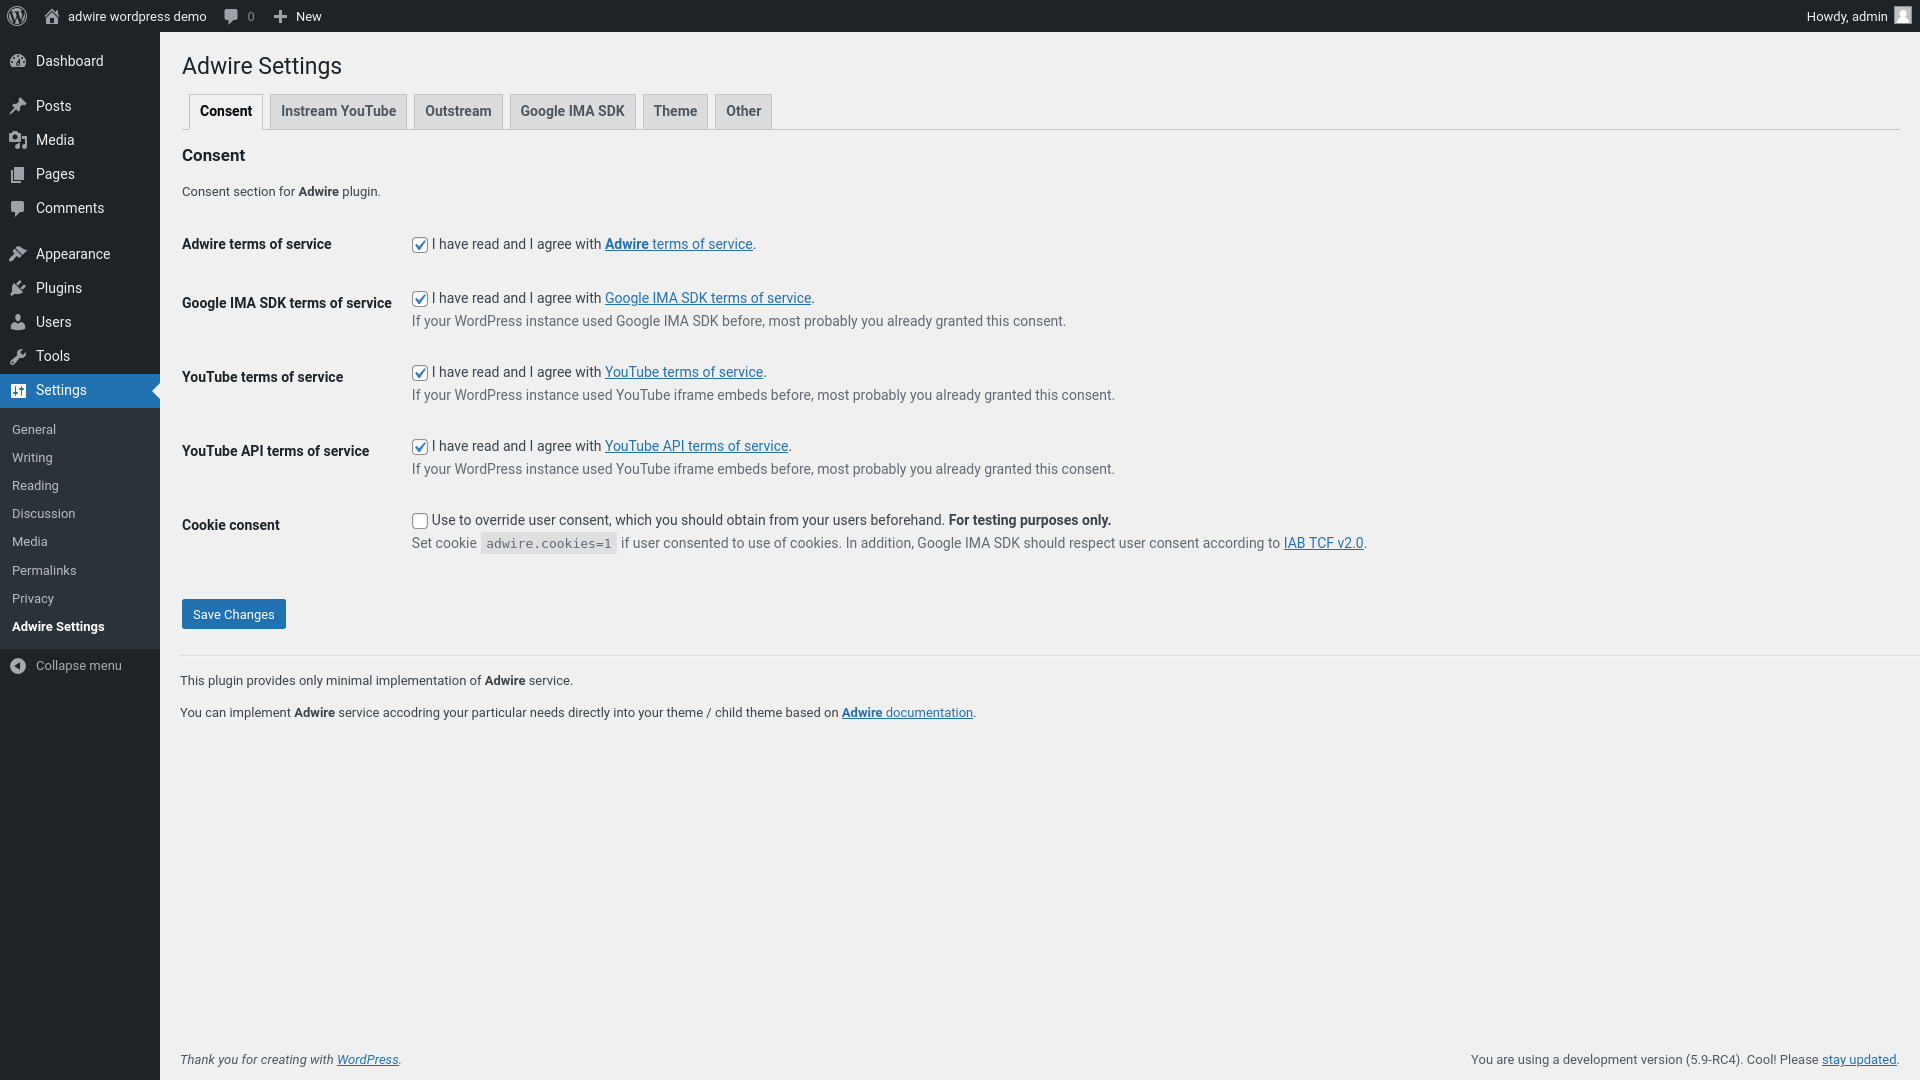Switch to the Outstream tab
The image size is (1920, 1080).
coord(458,111)
